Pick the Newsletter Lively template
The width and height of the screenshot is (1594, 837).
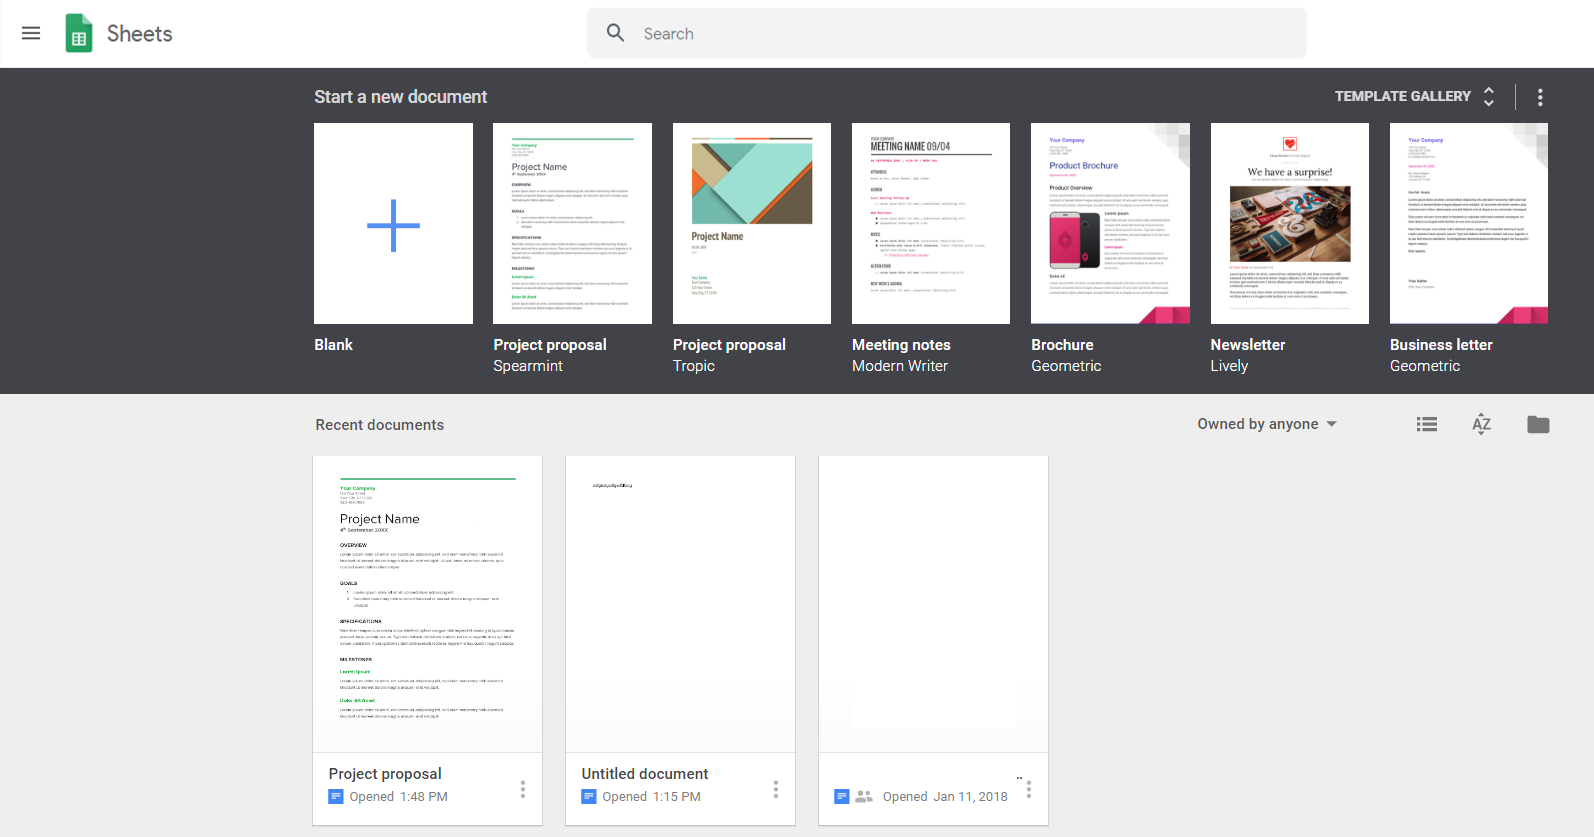1290,224
